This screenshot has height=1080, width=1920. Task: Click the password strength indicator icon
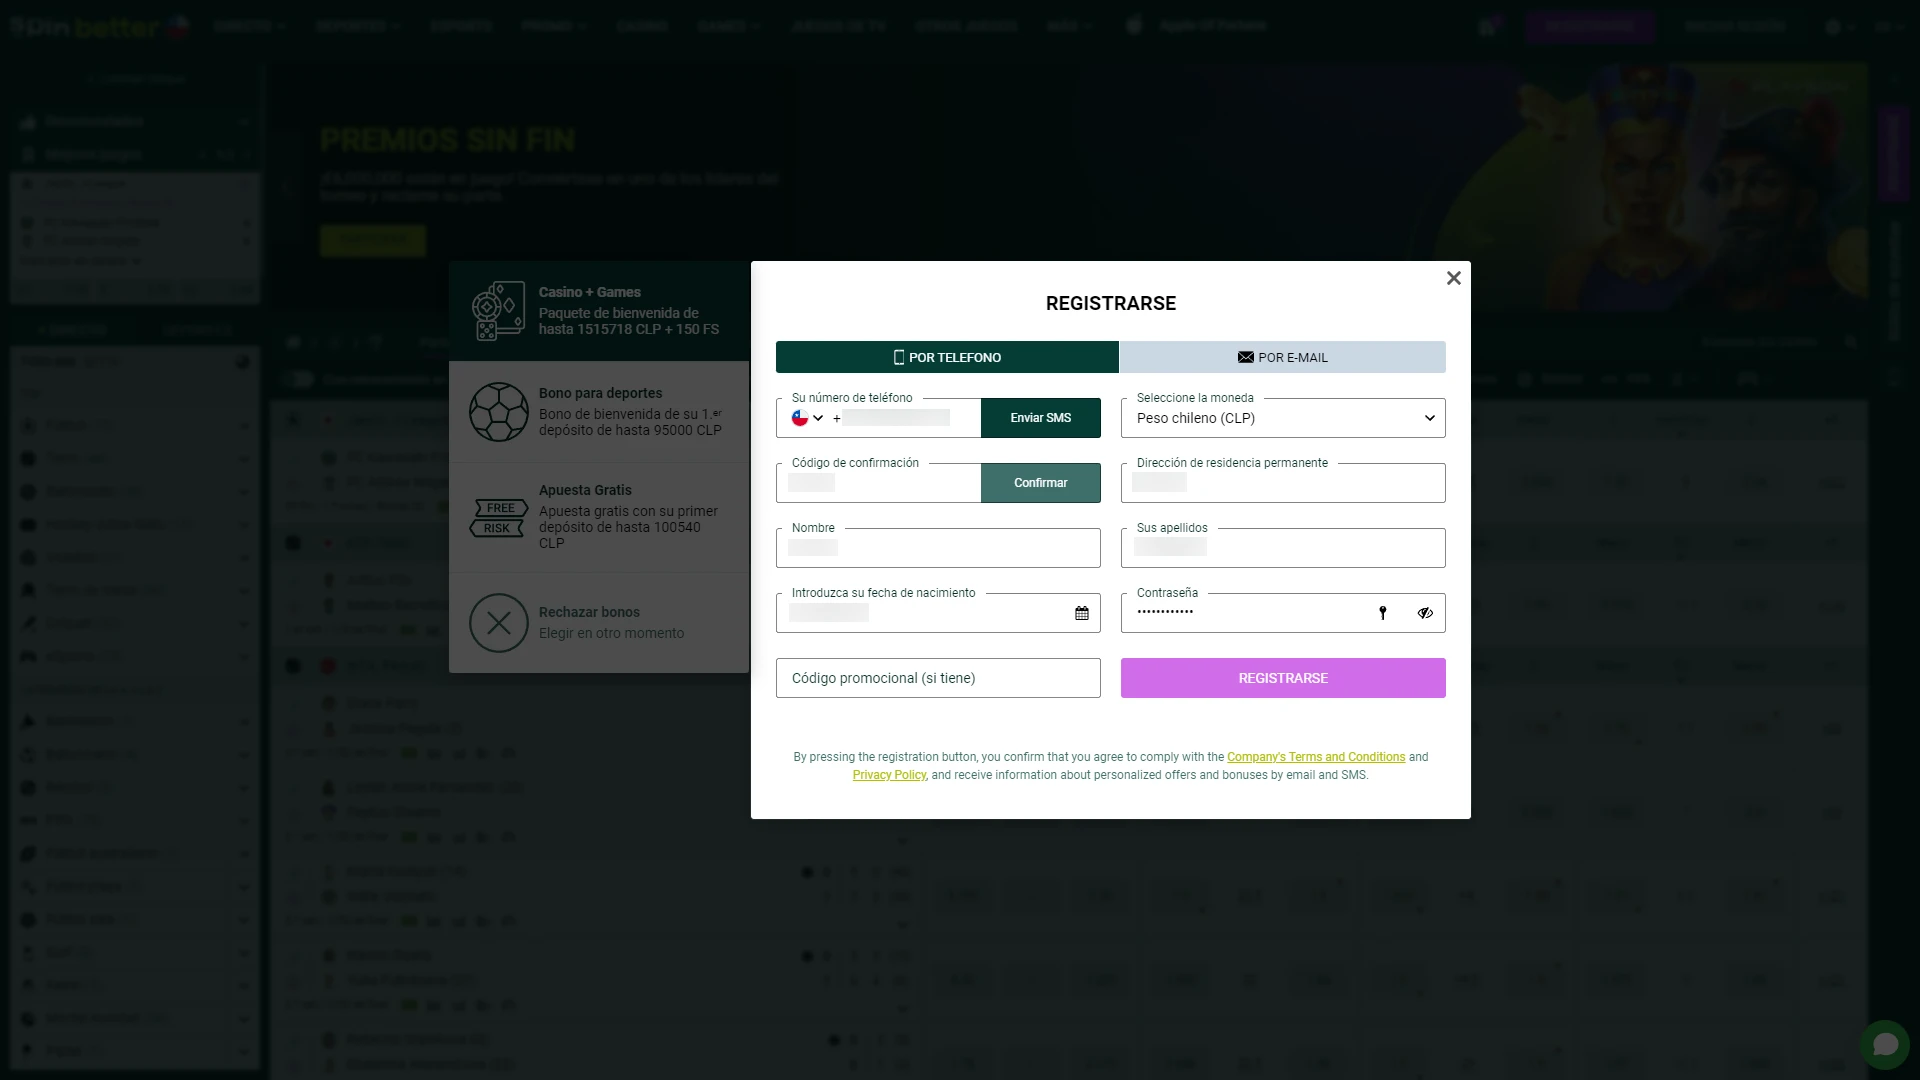pos(1382,613)
